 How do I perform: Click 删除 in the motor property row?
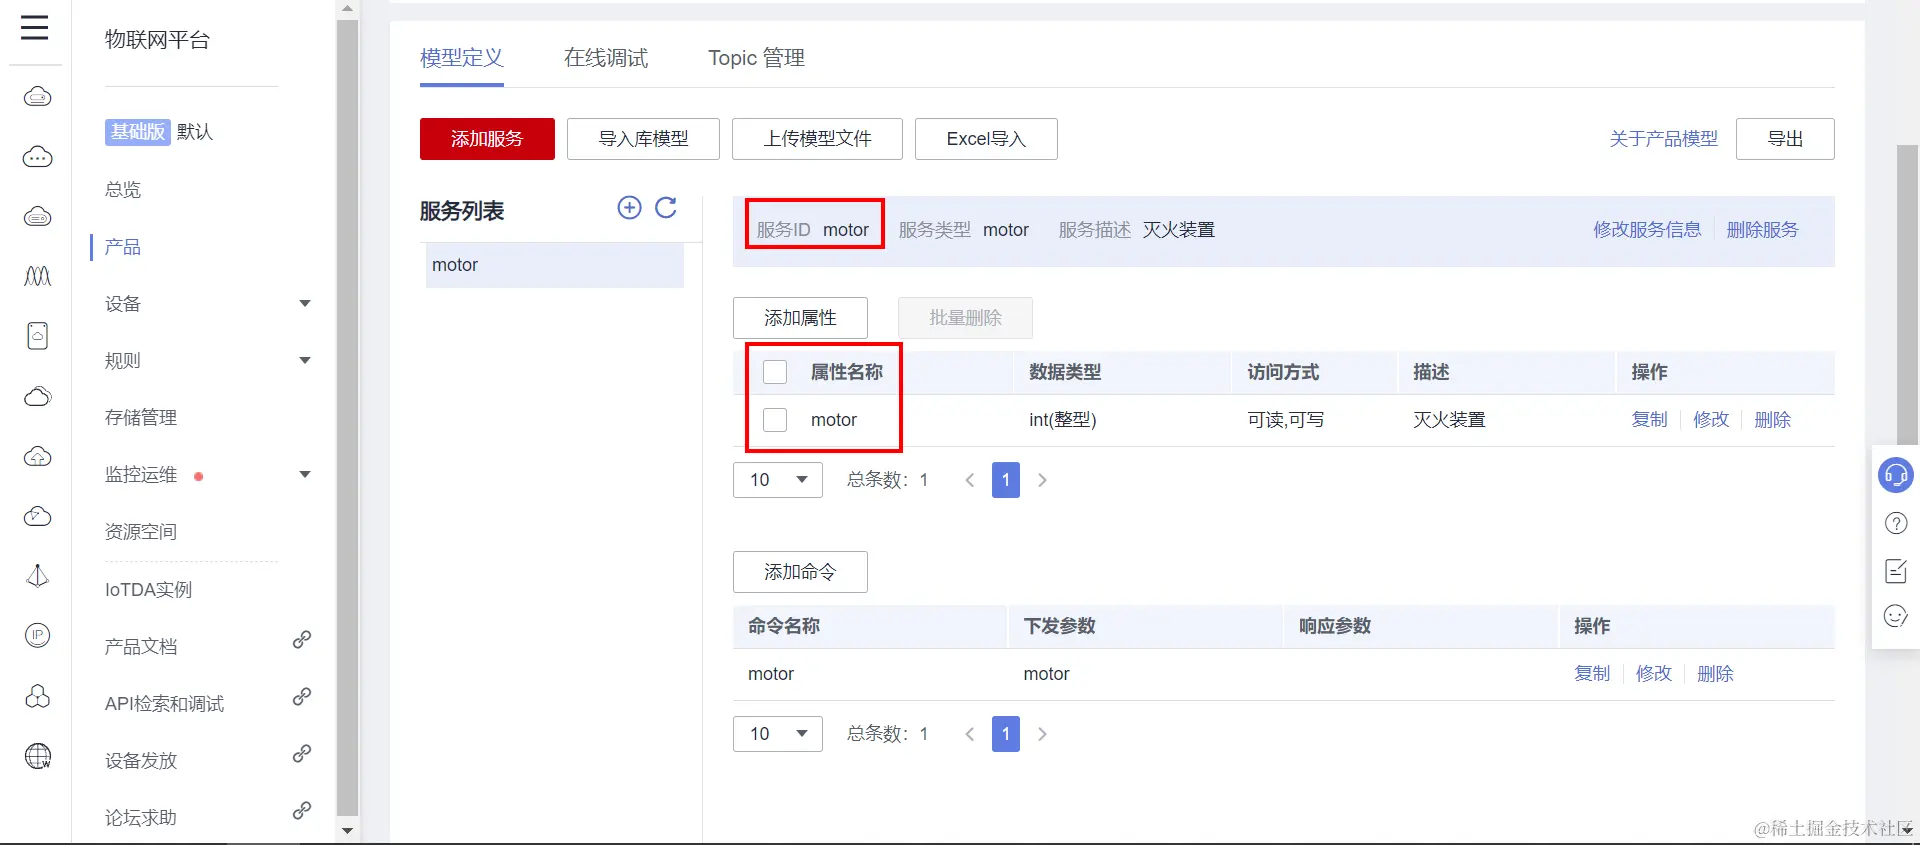[x=1772, y=420]
